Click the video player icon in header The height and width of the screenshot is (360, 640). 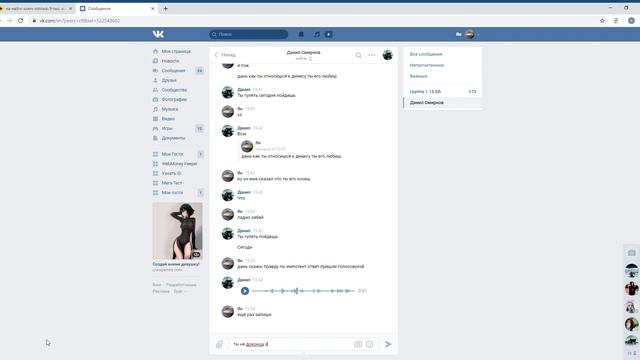(329, 34)
